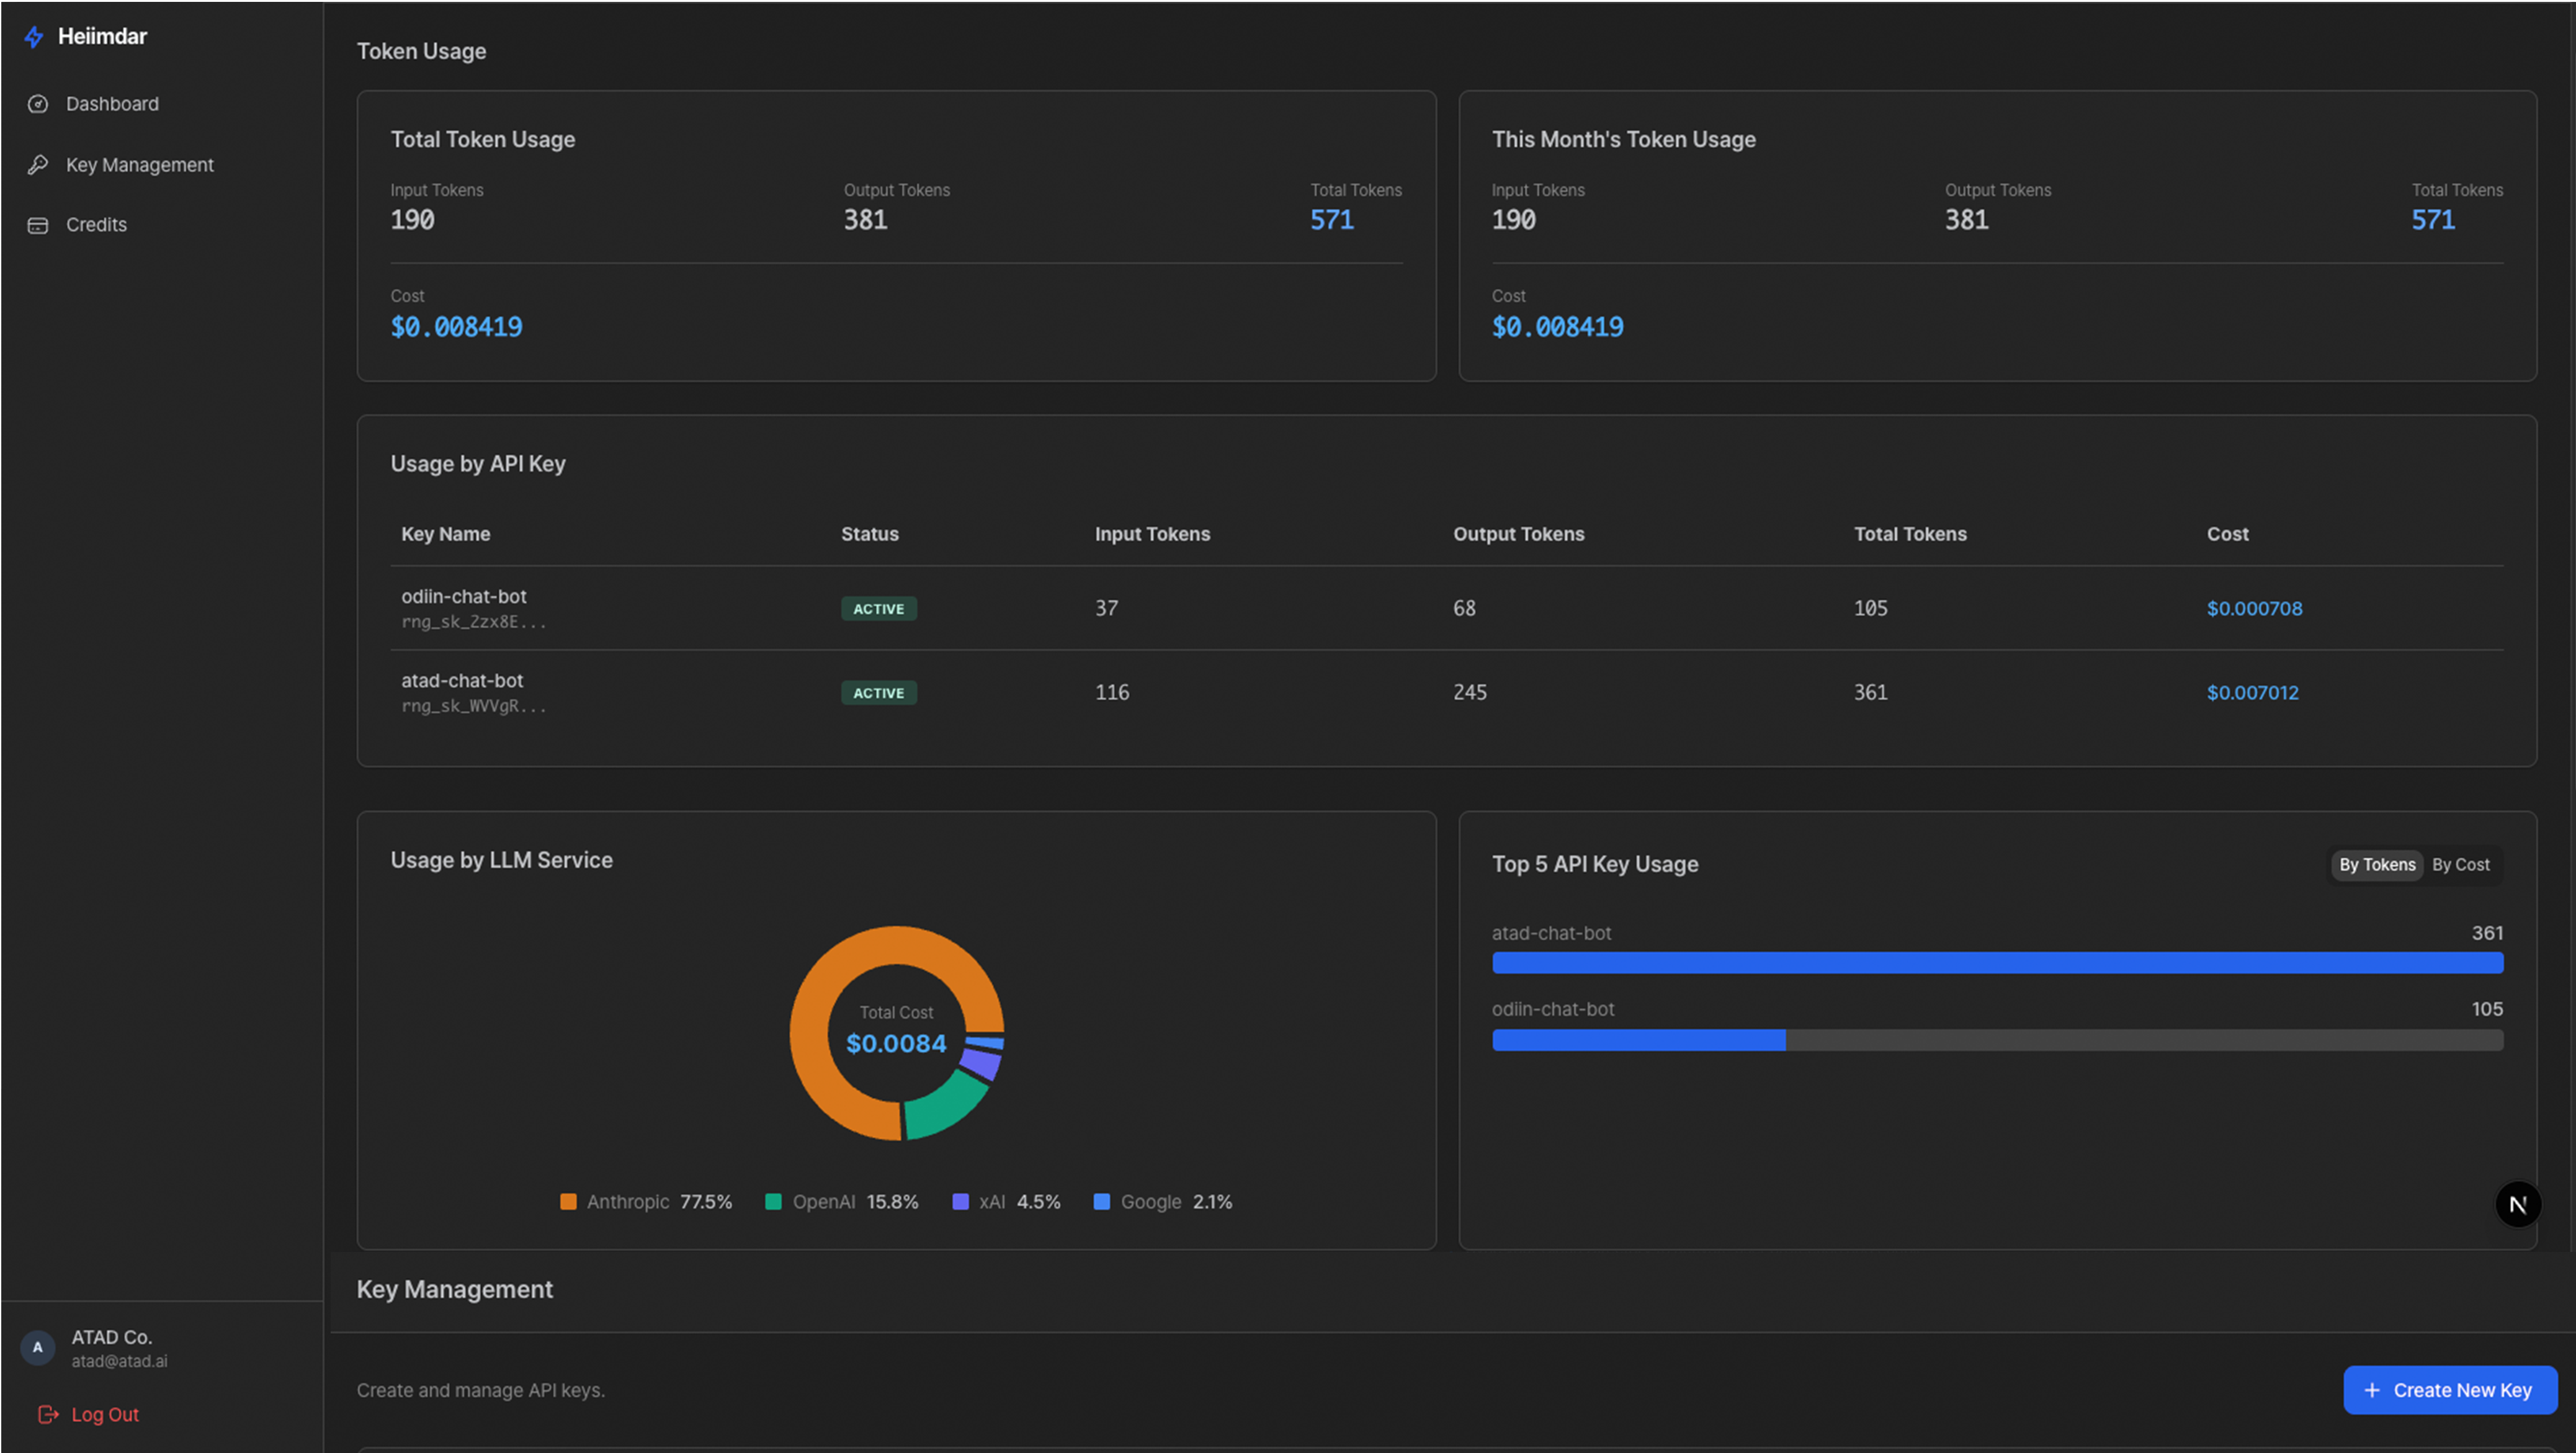Click the Credits card icon
The width and height of the screenshot is (2576, 1453).
[x=38, y=225]
